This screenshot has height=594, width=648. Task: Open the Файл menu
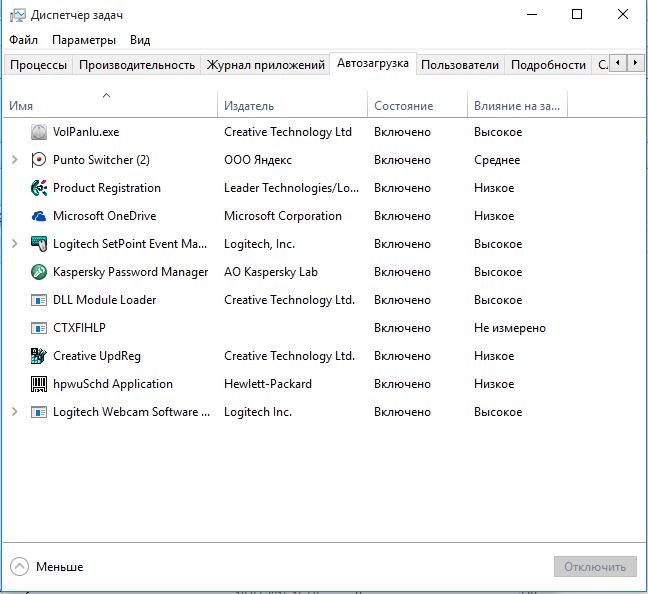(x=23, y=40)
